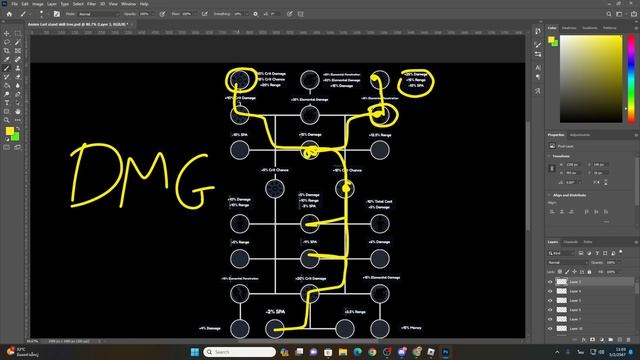This screenshot has width=640, height=360.
Task: Click the yellow foreground color swatch in toolbar
Action: click(10, 131)
